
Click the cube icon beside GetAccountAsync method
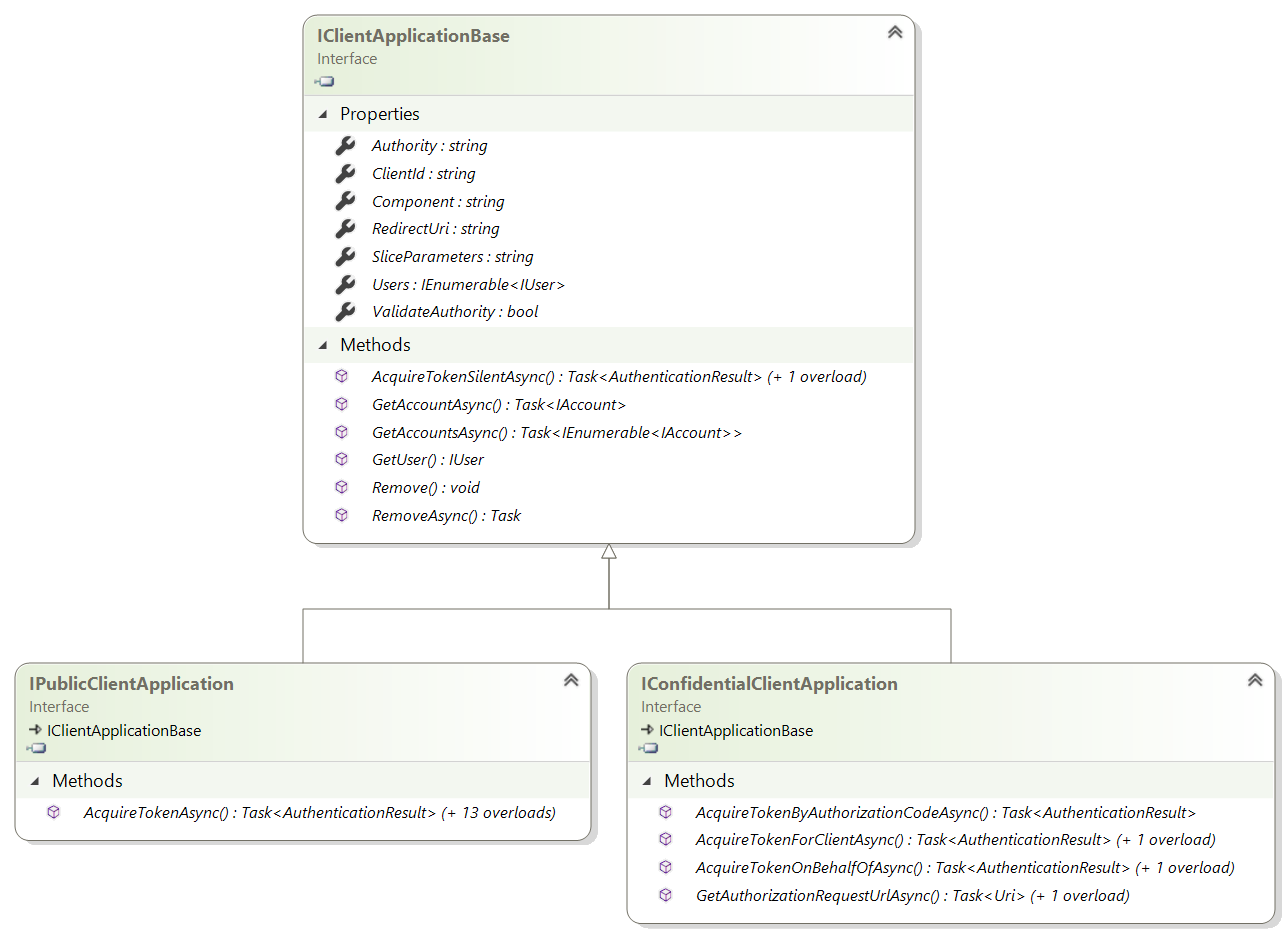pyautogui.click(x=342, y=404)
